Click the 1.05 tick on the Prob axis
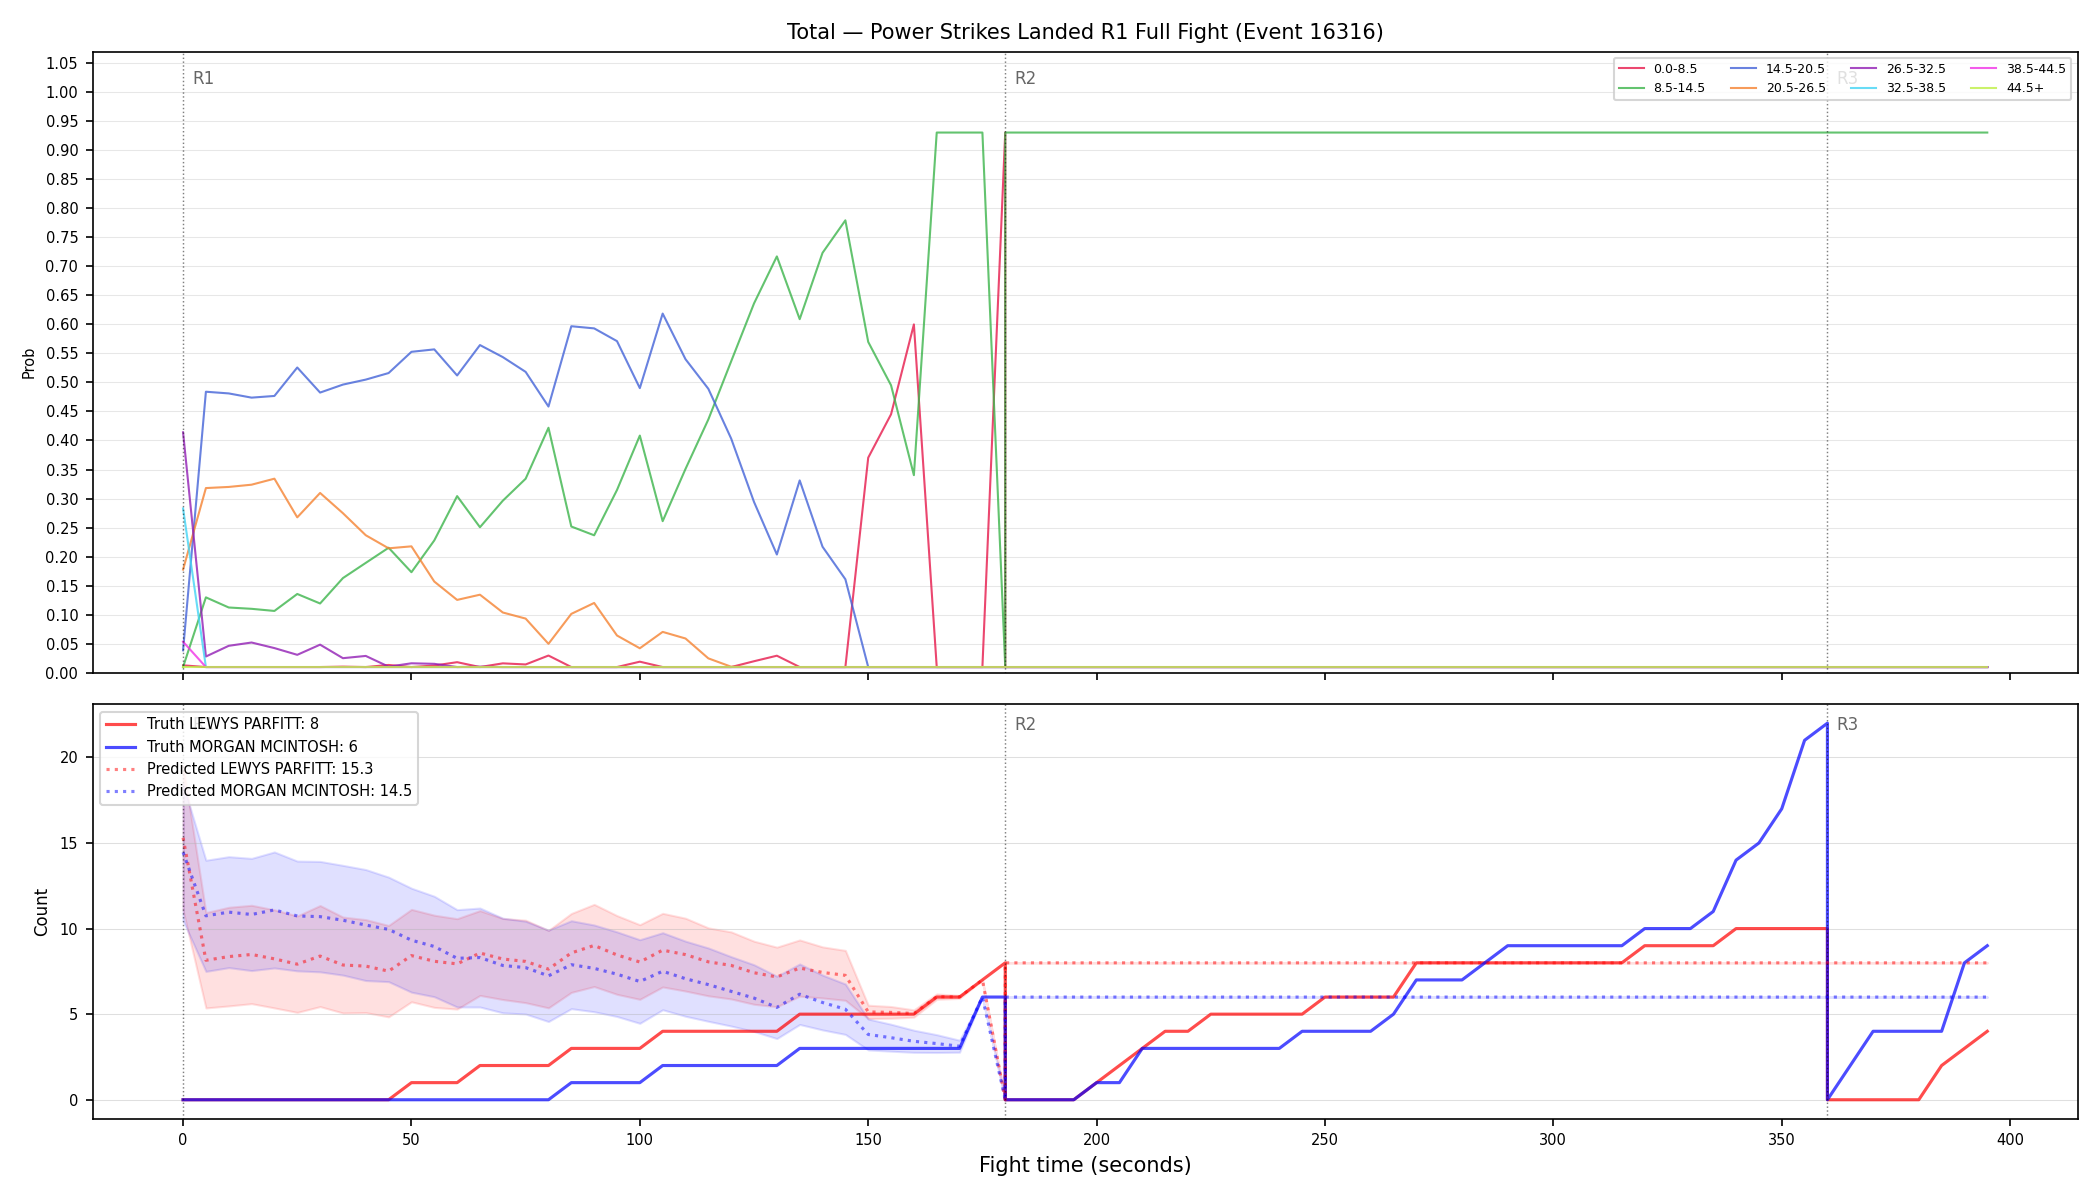 click(x=61, y=63)
